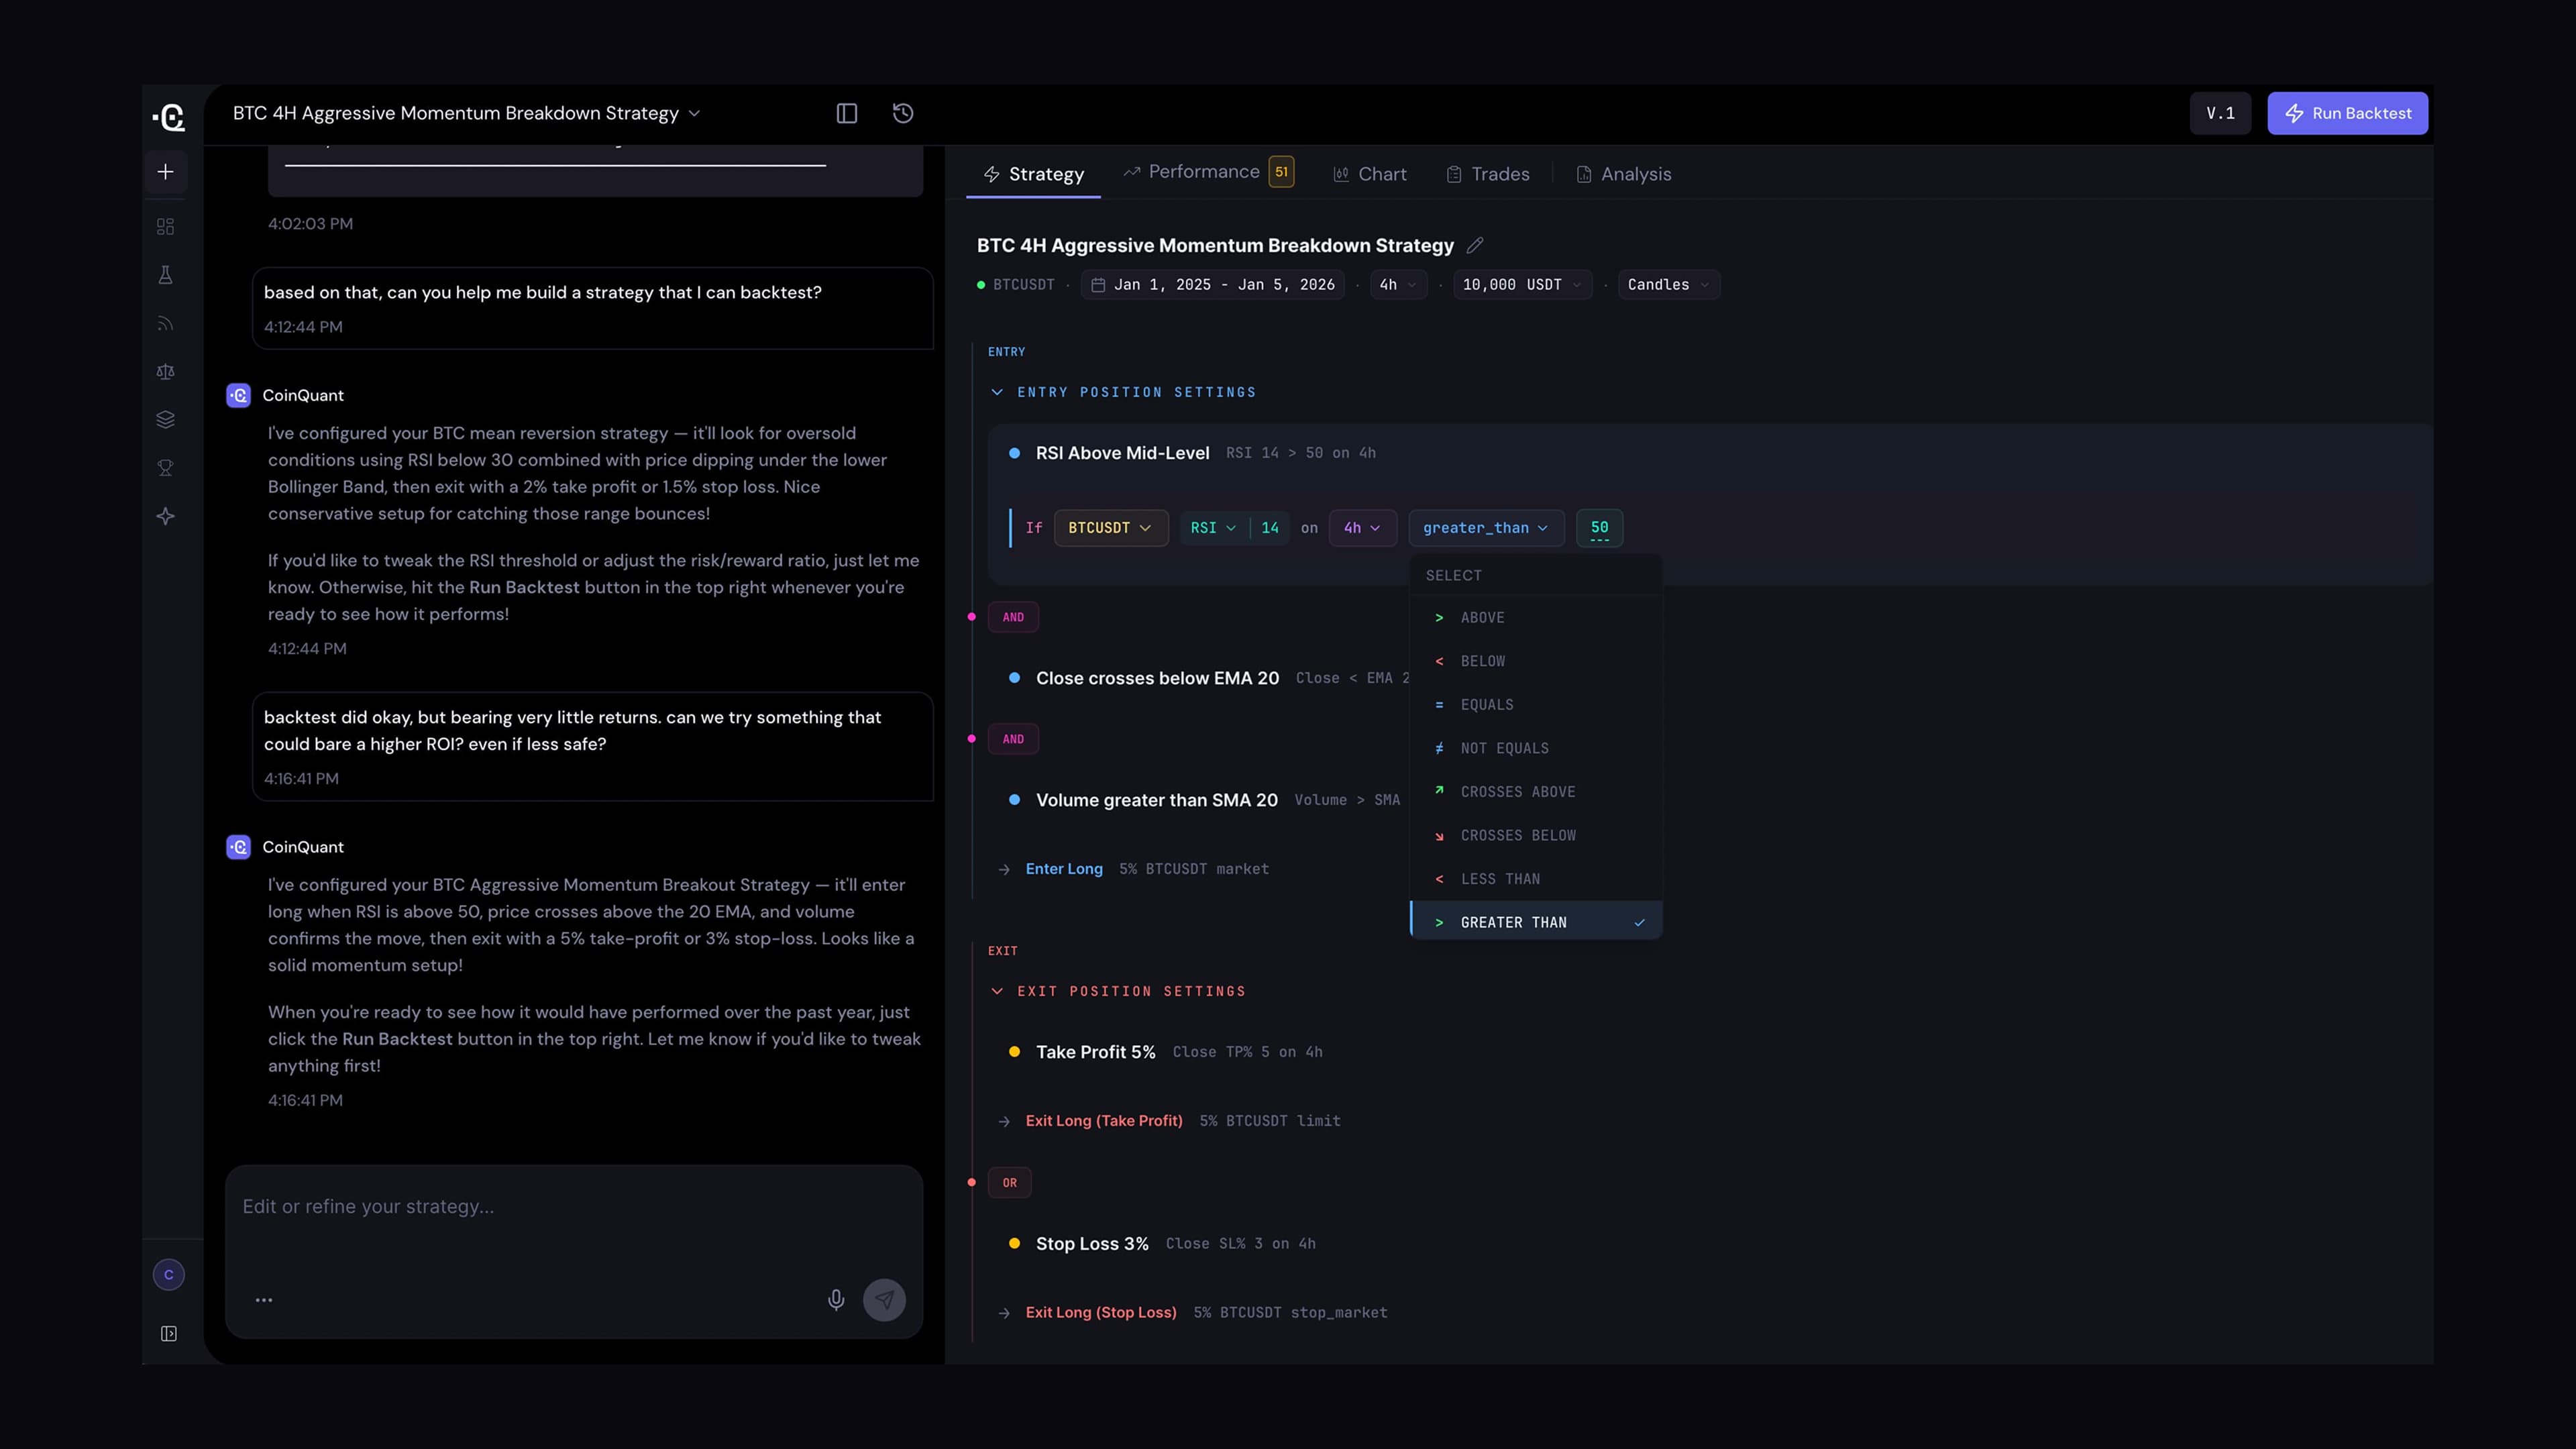Collapse sidebar with bottom panel icon
Image resolution: width=2576 pixels, height=1449 pixels.
coord(169,1333)
